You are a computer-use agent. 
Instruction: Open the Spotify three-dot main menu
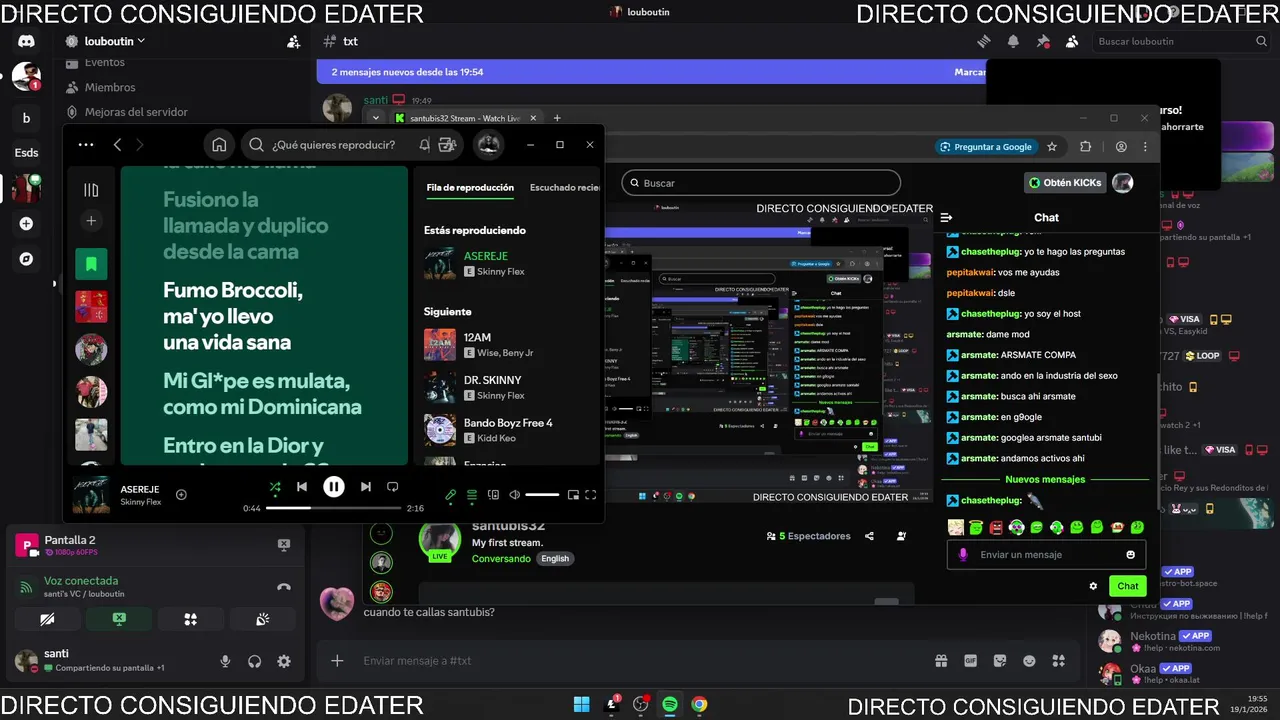click(x=86, y=145)
